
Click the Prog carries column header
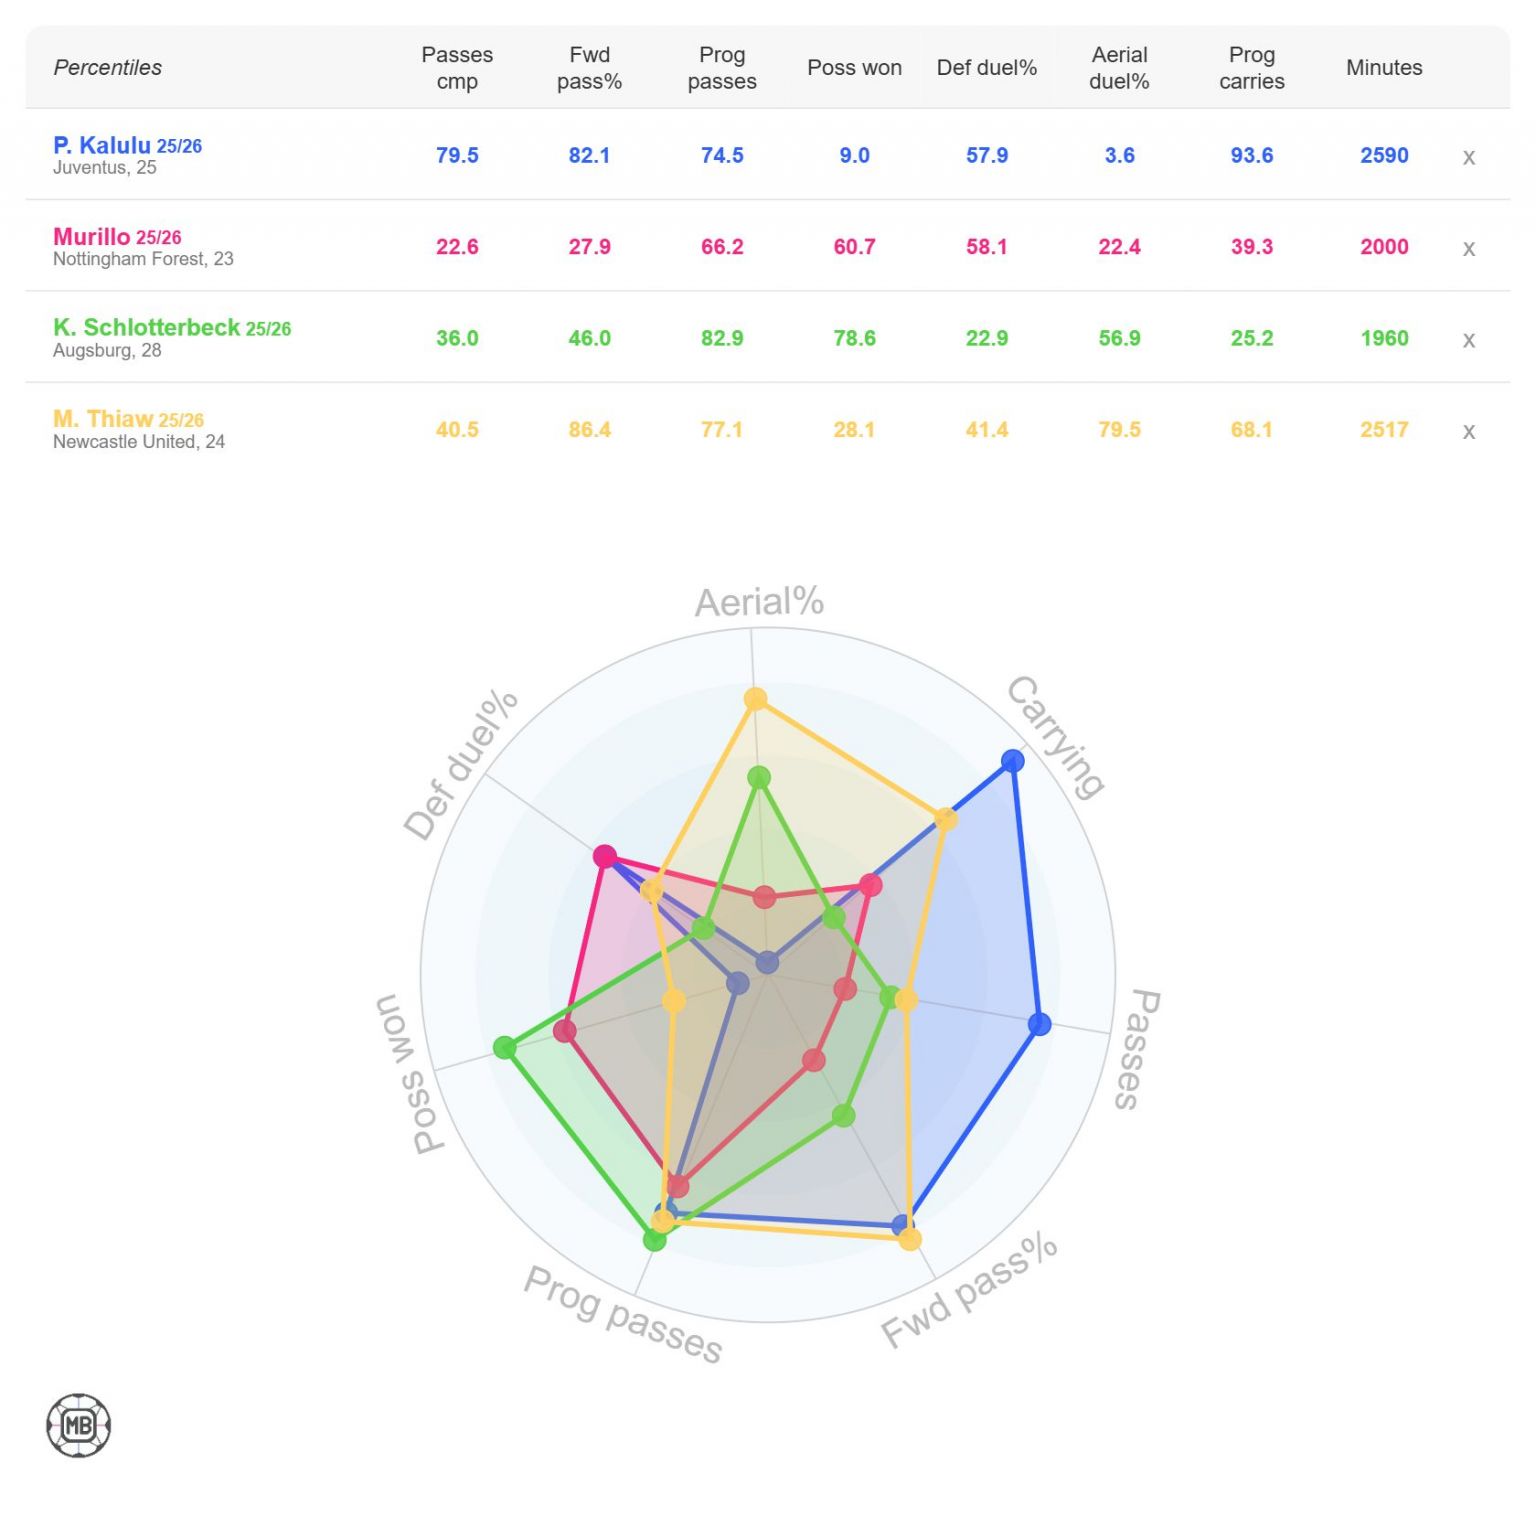tap(1251, 68)
